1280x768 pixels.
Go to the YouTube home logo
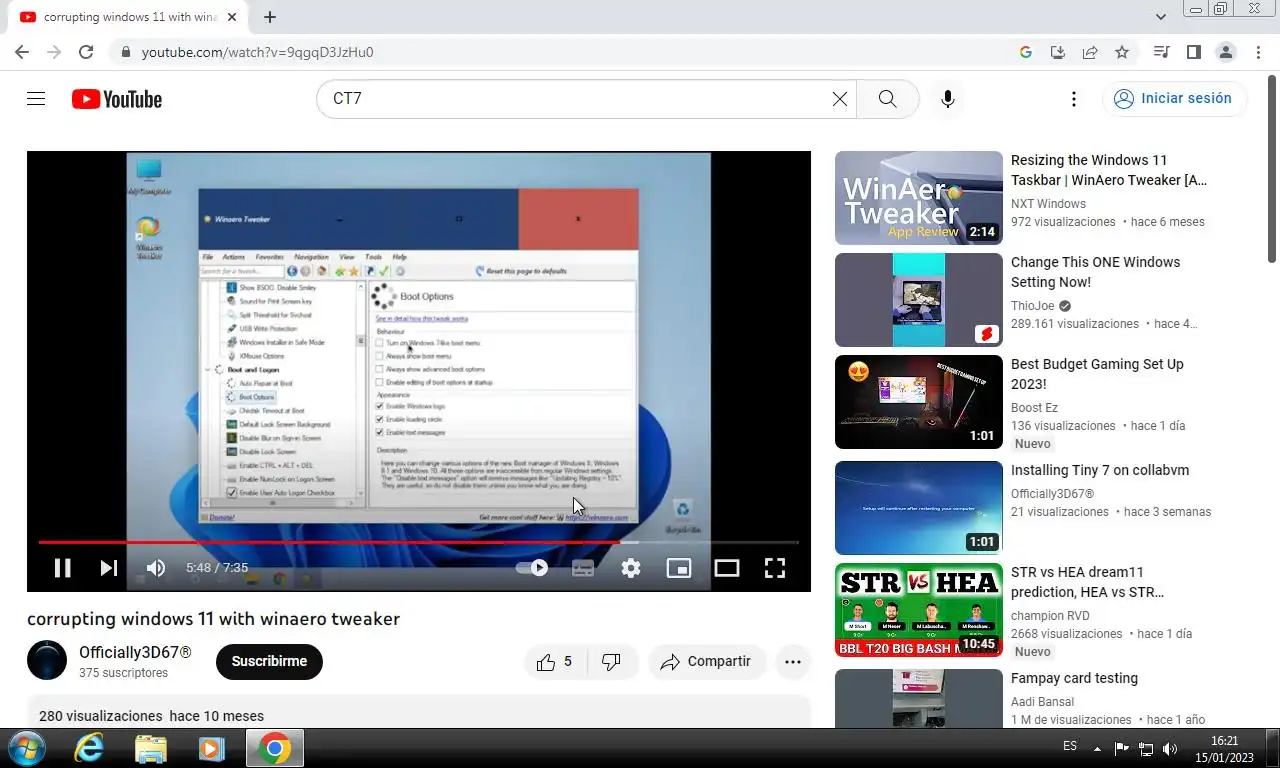[x=117, y=99]
